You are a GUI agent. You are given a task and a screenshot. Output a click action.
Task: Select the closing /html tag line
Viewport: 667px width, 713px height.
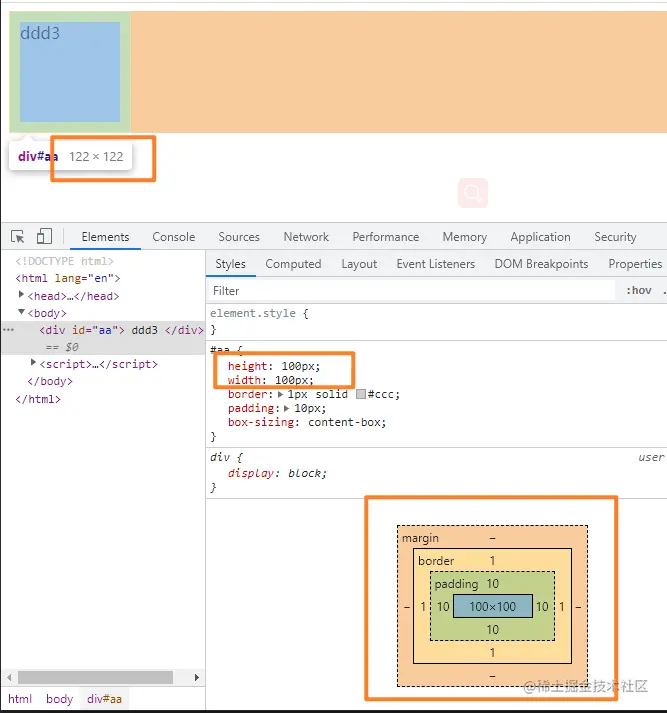(38, 399)
